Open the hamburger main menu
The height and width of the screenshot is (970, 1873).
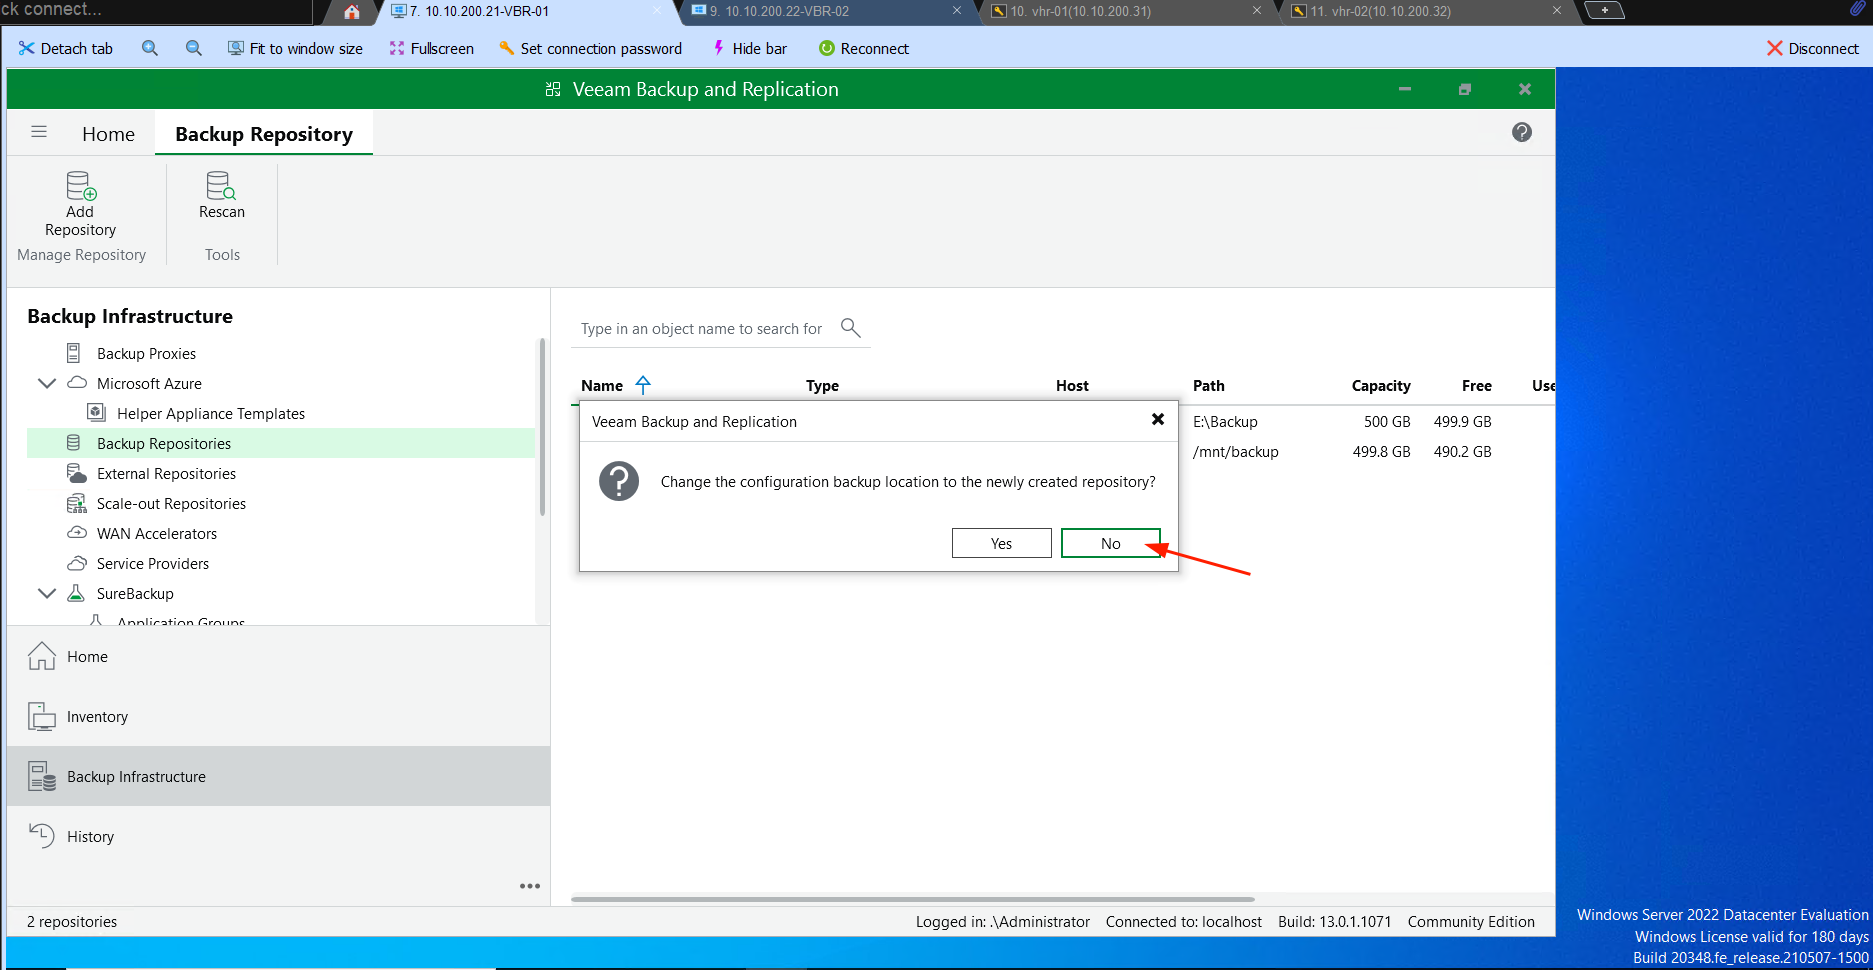[39, 132]
